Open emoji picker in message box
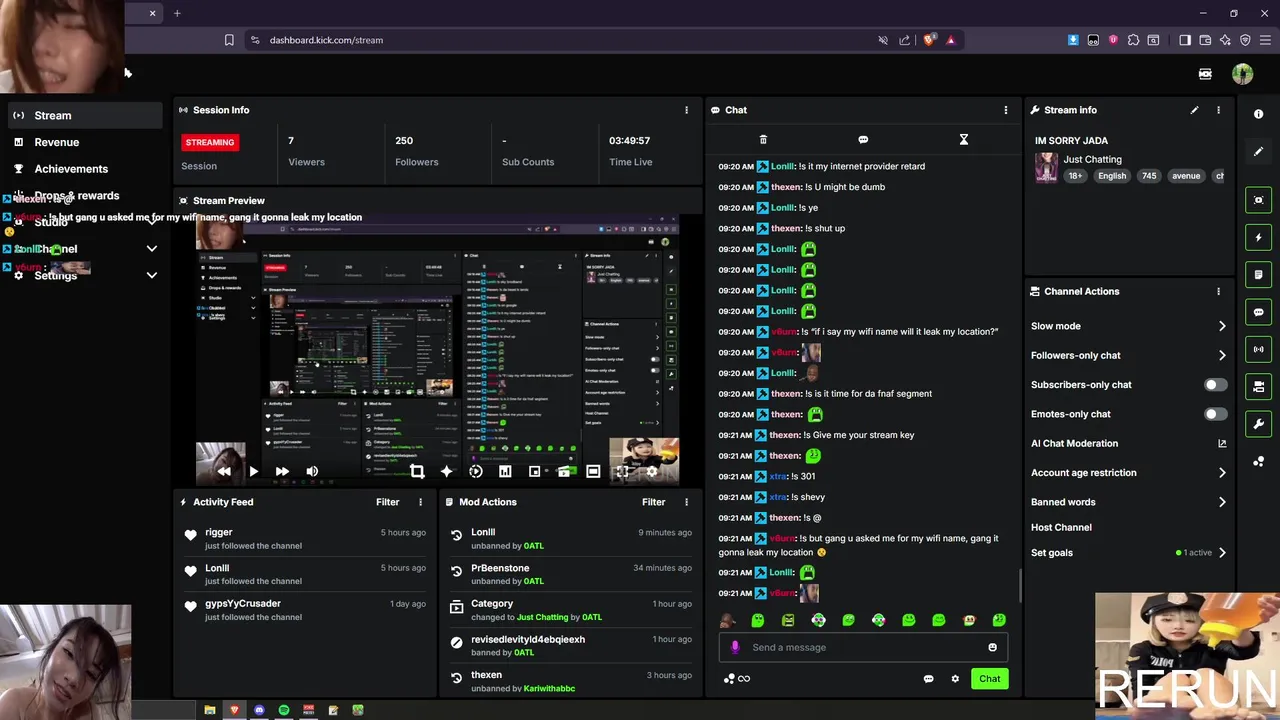The image size is (1280, 720). [992, 647]
